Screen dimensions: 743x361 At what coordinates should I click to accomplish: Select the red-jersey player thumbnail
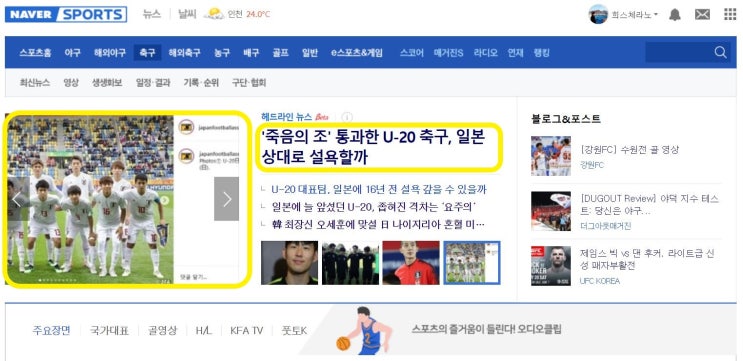[411, 263]
